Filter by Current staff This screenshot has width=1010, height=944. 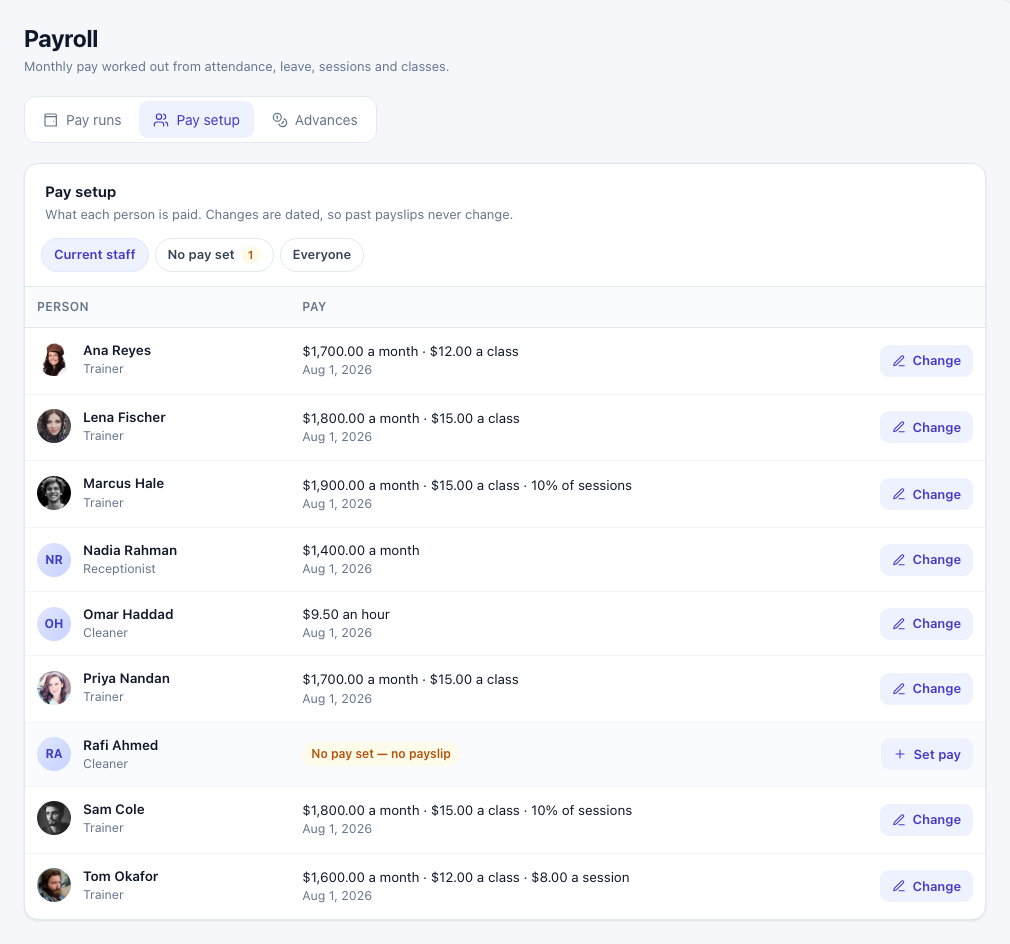pyautogui.click(x=95, y=255)
